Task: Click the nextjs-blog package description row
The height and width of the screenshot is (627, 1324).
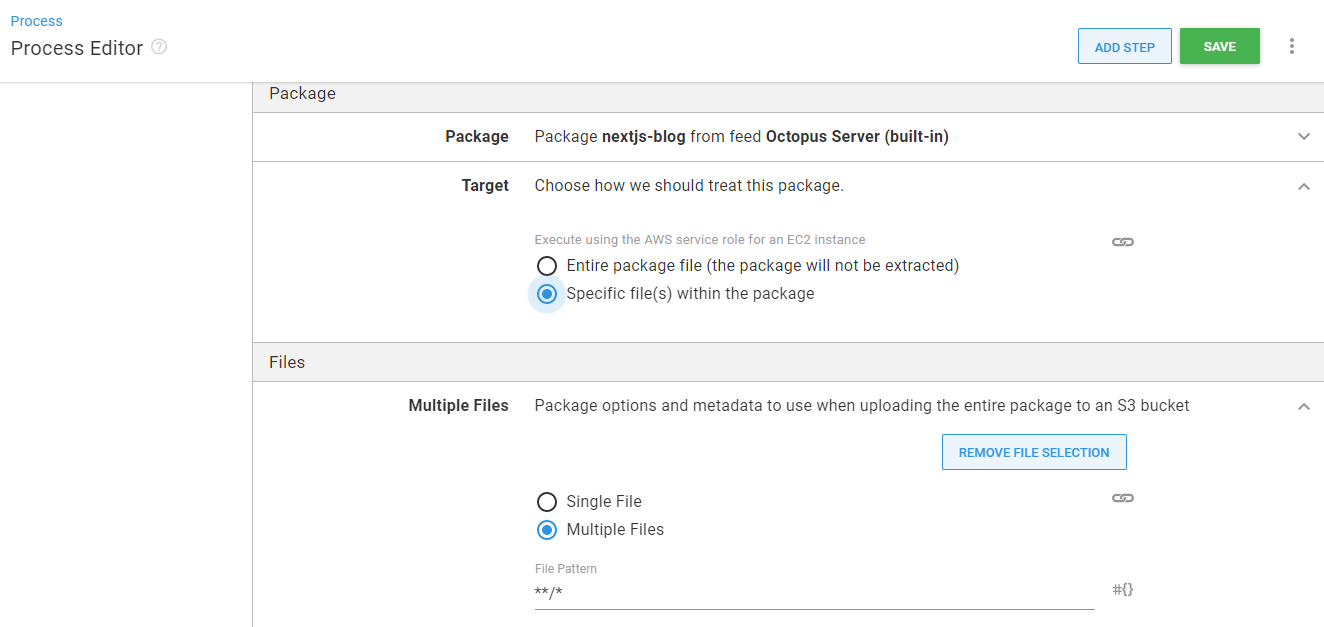Action: [740, 136]
